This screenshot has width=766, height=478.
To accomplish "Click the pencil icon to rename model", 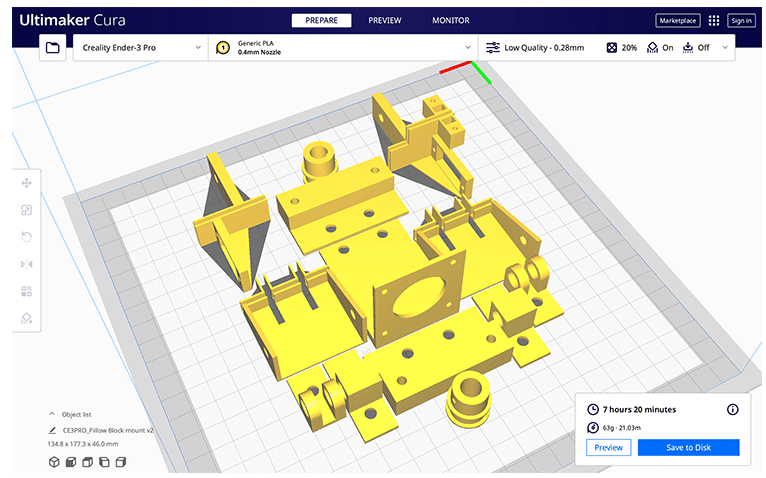I will coord(52,430).
